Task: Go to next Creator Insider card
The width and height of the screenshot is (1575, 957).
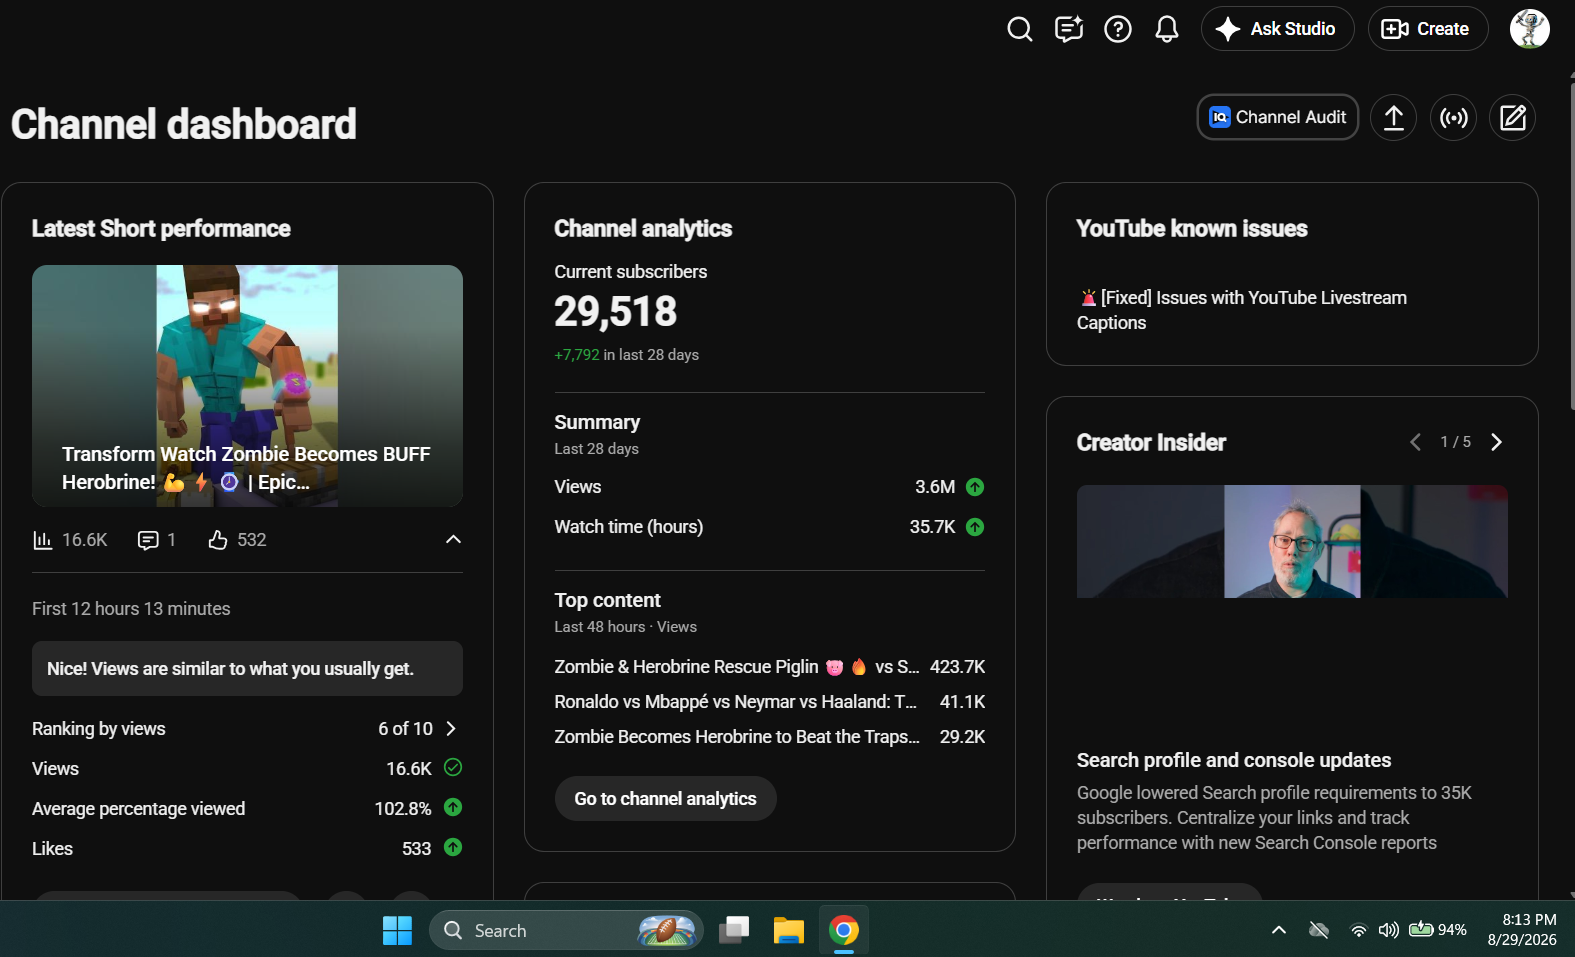Action: point(1496,442)
